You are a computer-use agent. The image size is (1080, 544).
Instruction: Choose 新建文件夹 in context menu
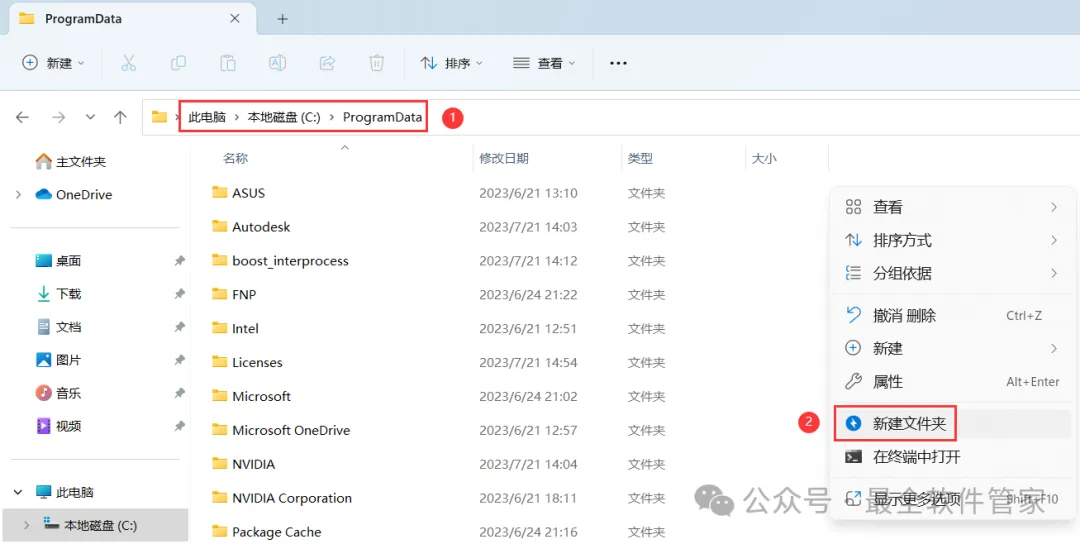click(953, 423)
